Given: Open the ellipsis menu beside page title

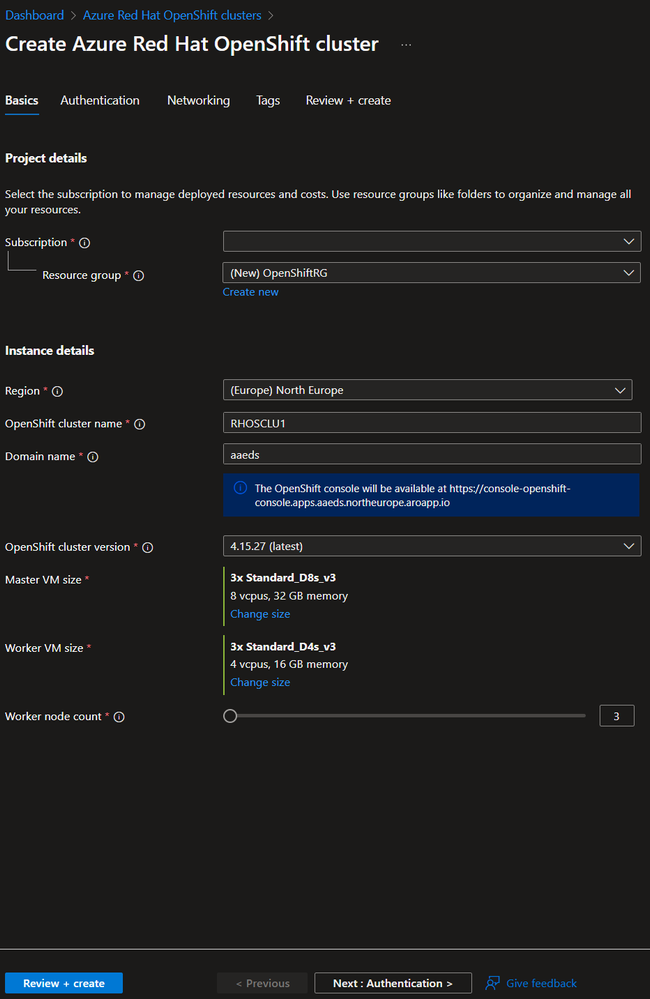Looking at the screenshot, I should (x=406, y=45).
